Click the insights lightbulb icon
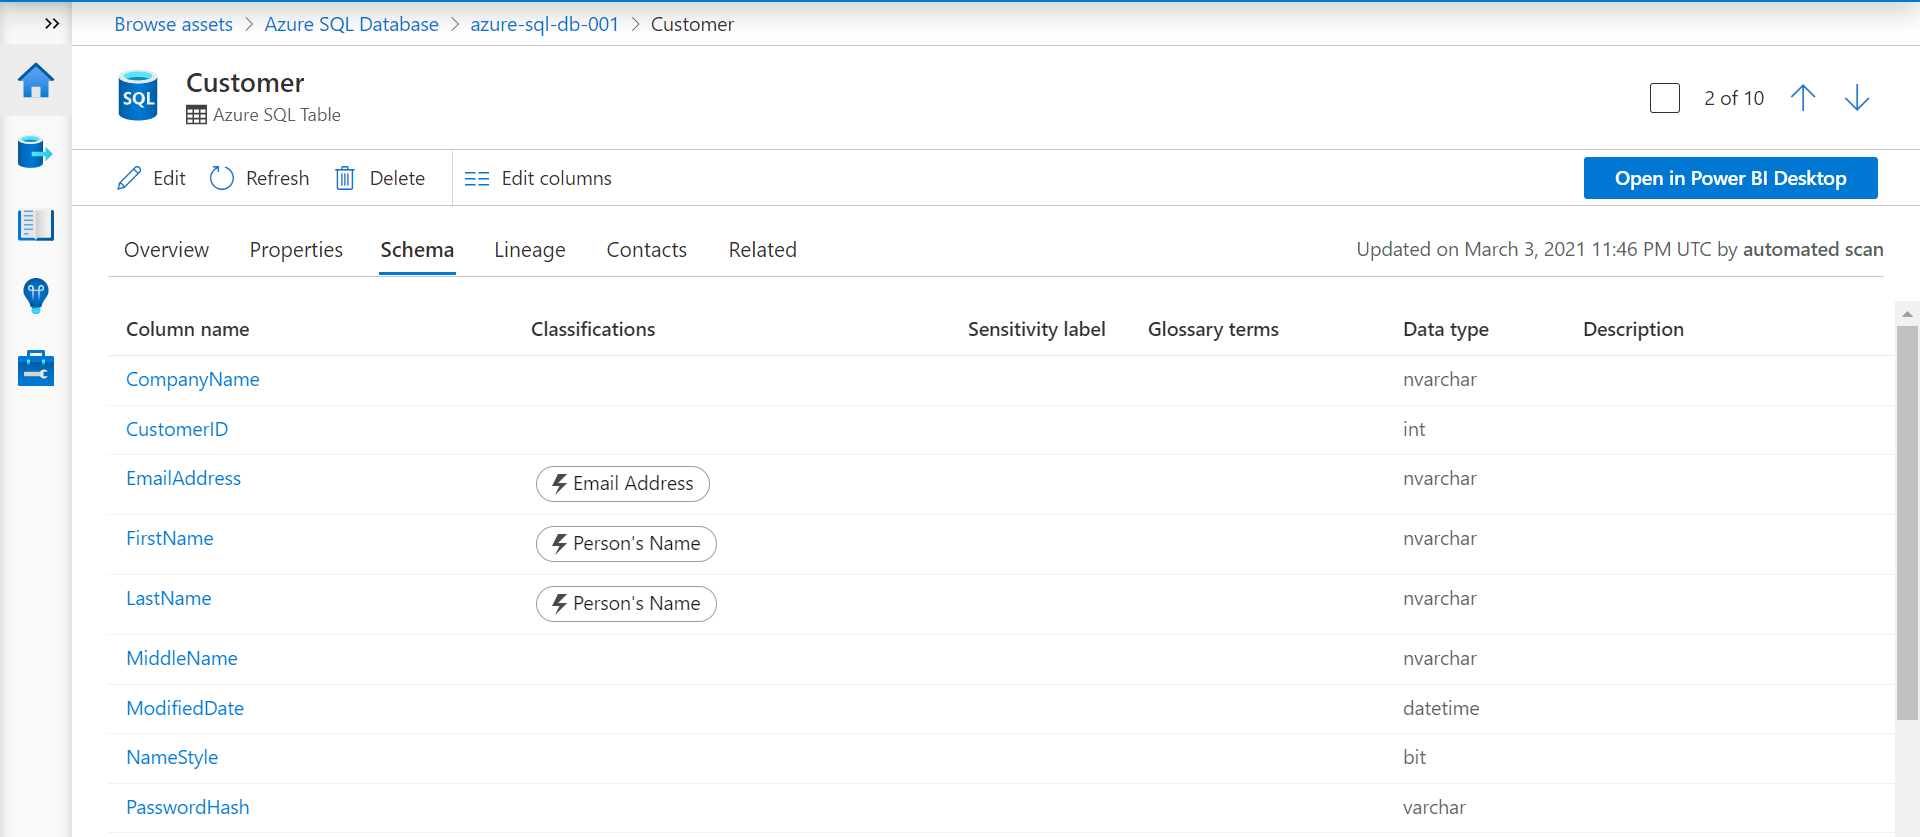The height and width of the screenshot is (837, 1920). pyautogui.click(x=36, y=296)
